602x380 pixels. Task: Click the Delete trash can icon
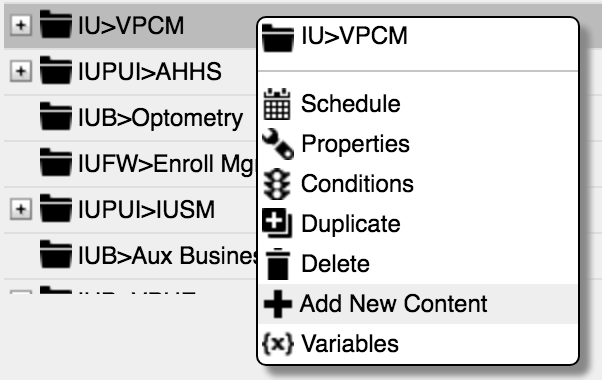(278, 264)
